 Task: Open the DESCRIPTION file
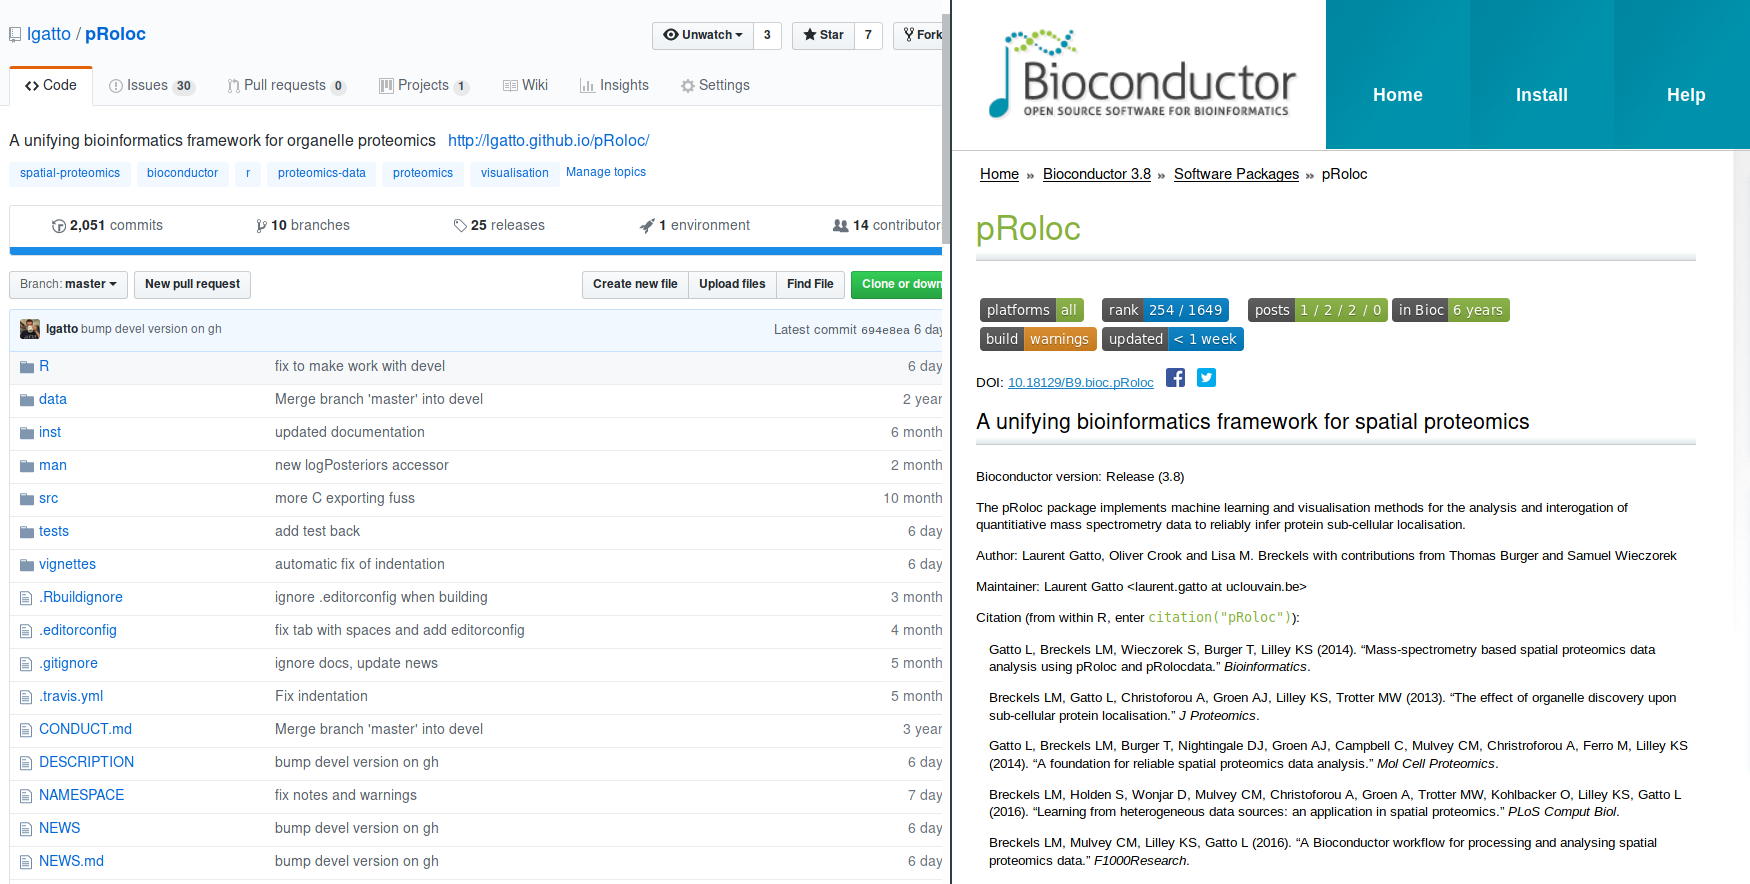(x=86, y=762)
